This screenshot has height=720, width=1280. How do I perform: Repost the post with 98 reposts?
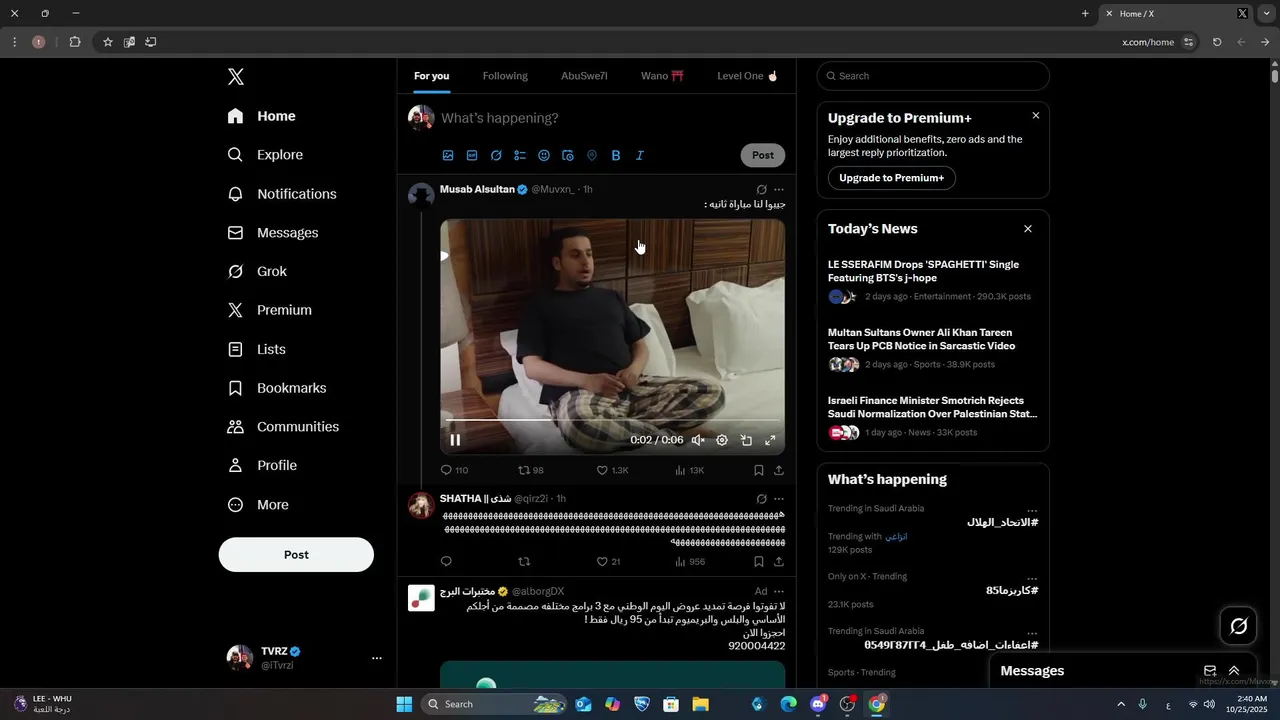click(531, 470)
